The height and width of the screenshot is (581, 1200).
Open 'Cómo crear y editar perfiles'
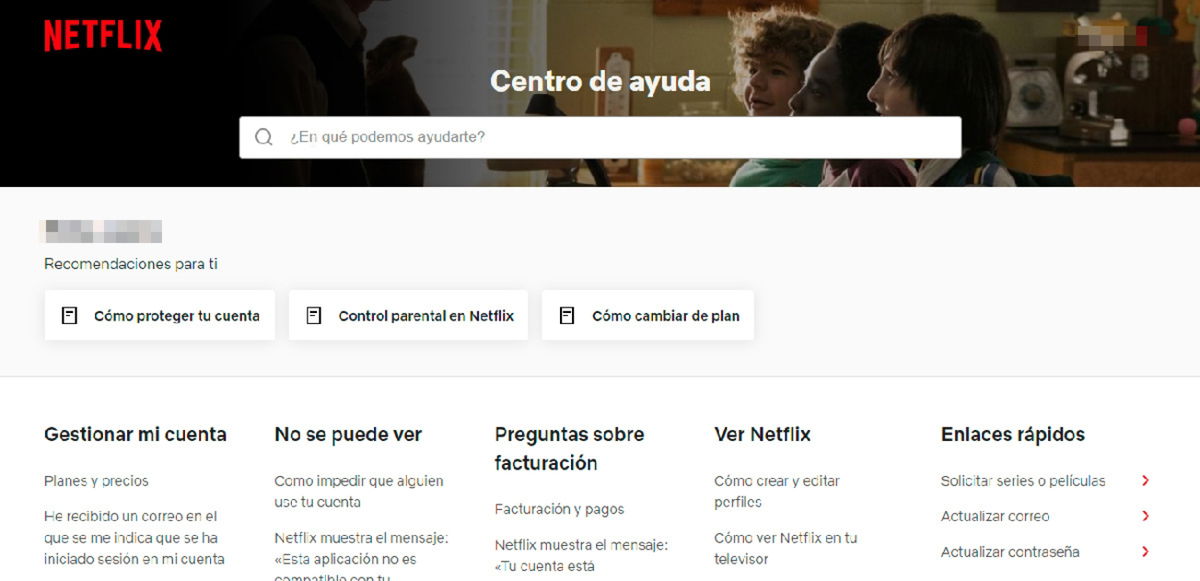tap(776, 490)
